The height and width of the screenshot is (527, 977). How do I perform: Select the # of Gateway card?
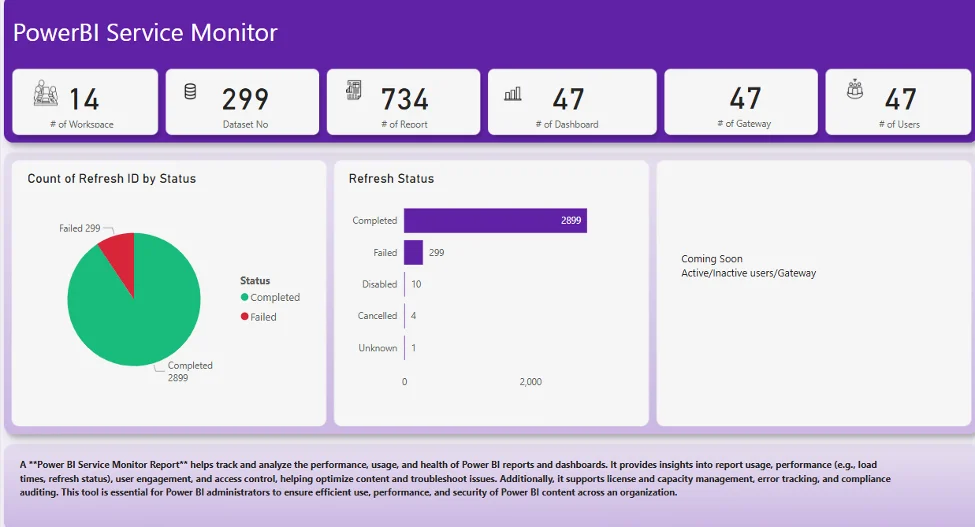pyautogui.click(x=743, y=101)
